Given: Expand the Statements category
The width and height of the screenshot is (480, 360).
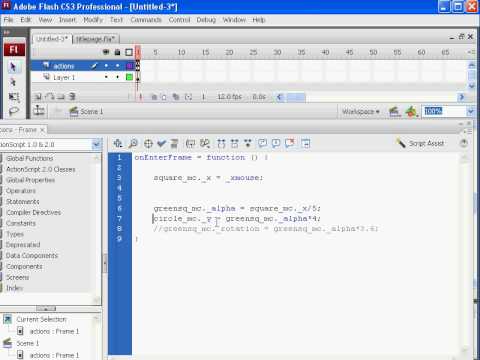Looking at the screenshot, I should pyautogui.click(x=22, y=202).
